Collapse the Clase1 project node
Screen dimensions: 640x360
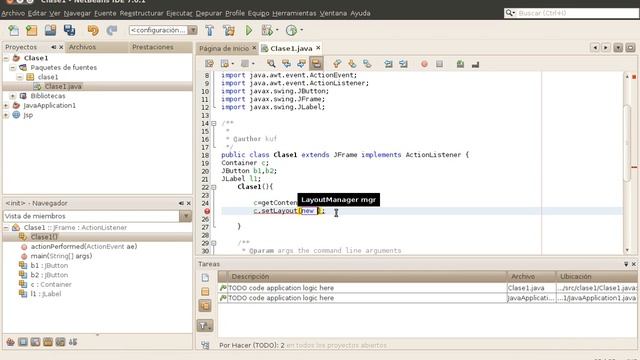pyautogui.click(x=6, y=58)
